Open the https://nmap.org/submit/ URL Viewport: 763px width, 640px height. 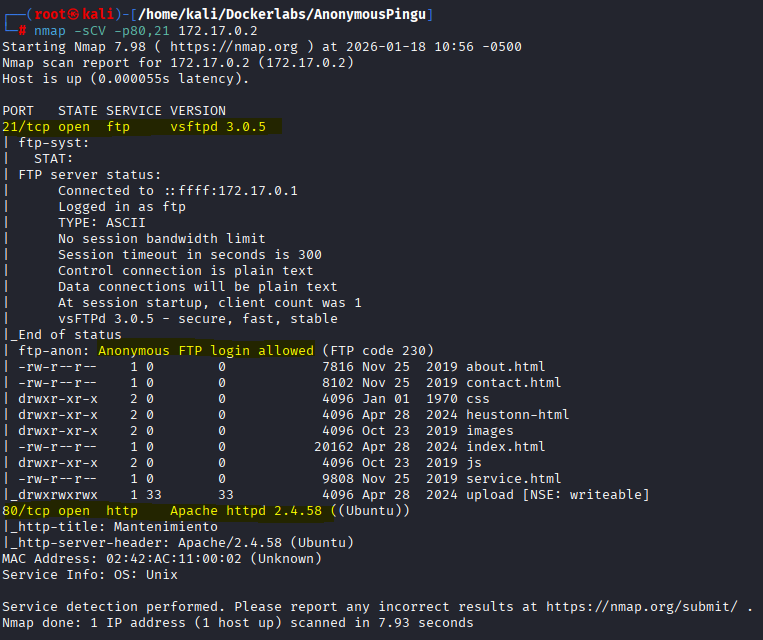[x=641, y=606]
